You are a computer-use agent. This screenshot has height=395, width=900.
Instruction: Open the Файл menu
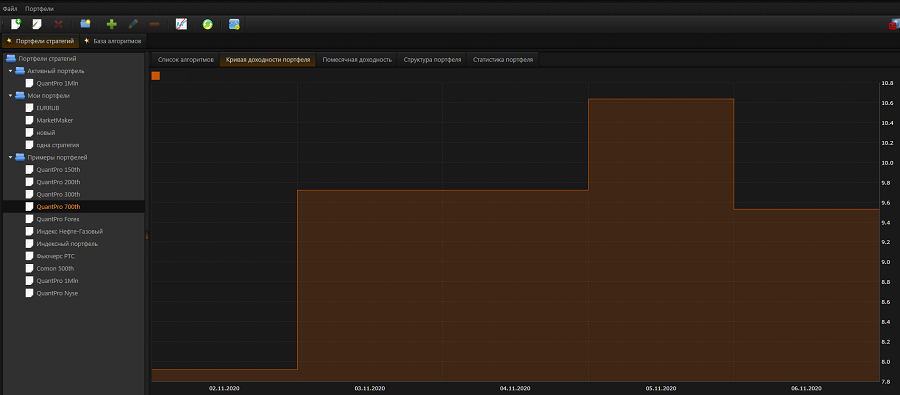coord(10,9)
